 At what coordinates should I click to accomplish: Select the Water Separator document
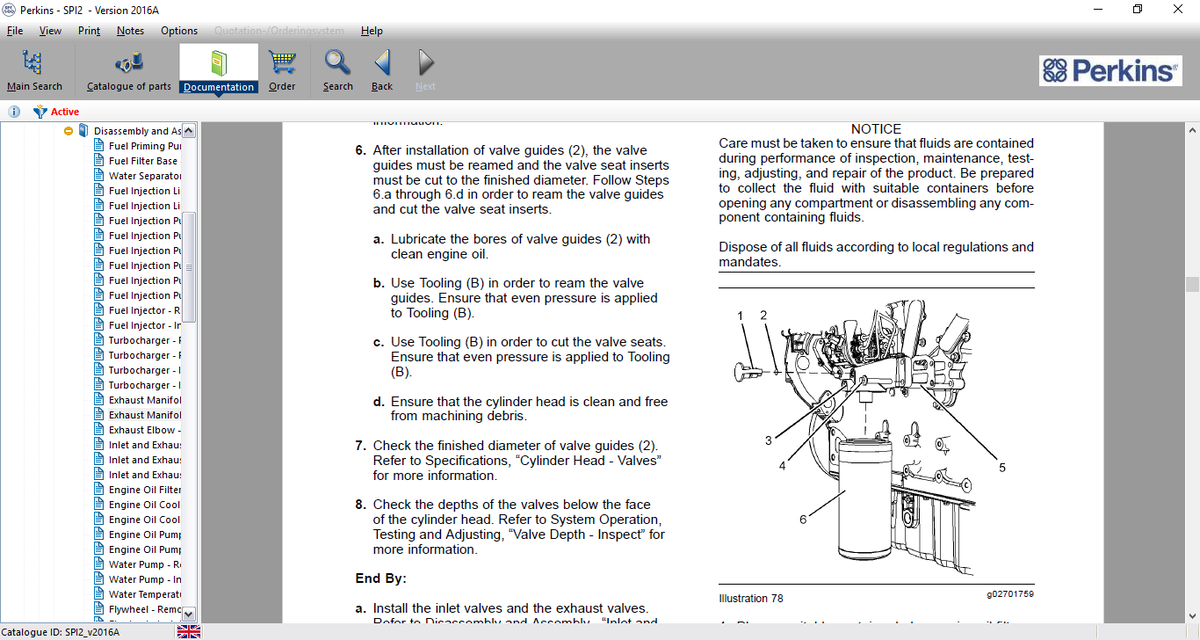(142, 176)
